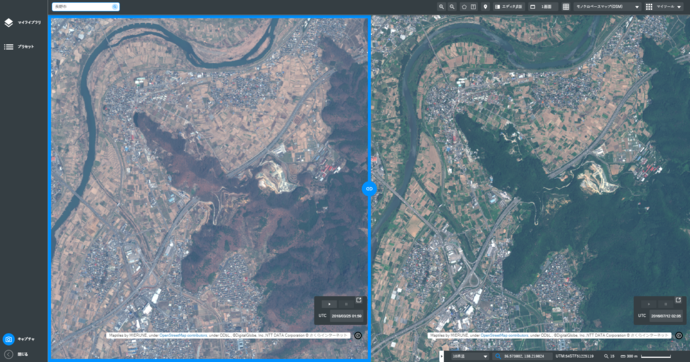The image size is (690, 362).
Task: Expand the My Tools dropdown
Action: tap(664, 7)
